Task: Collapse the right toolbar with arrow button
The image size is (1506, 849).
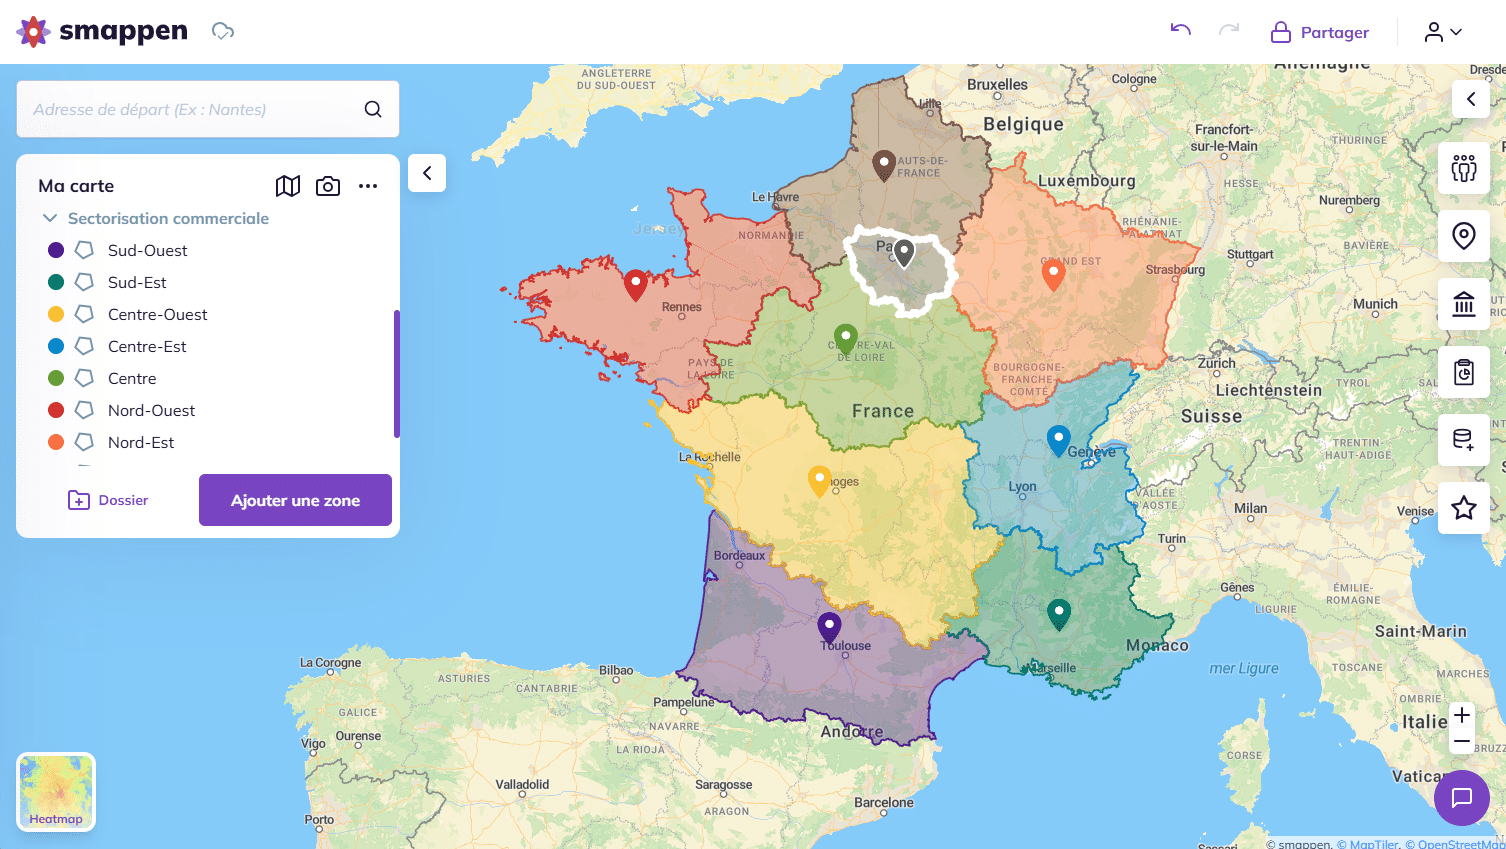Action: pos(1470,99)
